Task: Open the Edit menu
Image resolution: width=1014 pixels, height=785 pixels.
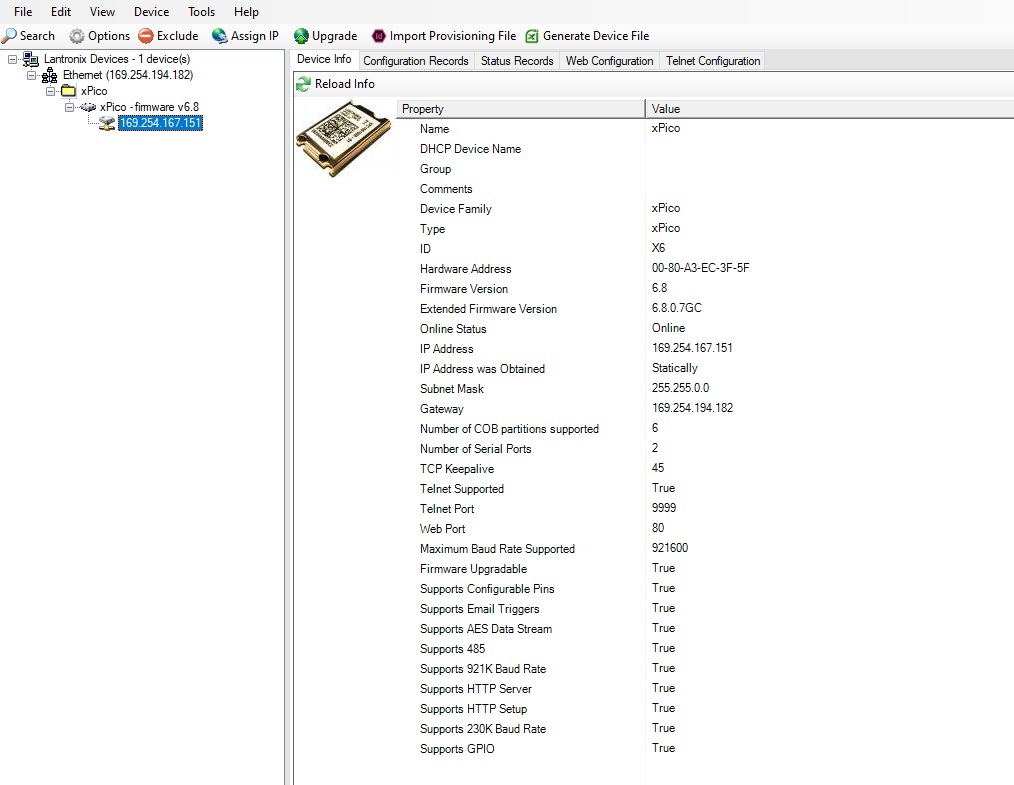Action: pos(61,12)
